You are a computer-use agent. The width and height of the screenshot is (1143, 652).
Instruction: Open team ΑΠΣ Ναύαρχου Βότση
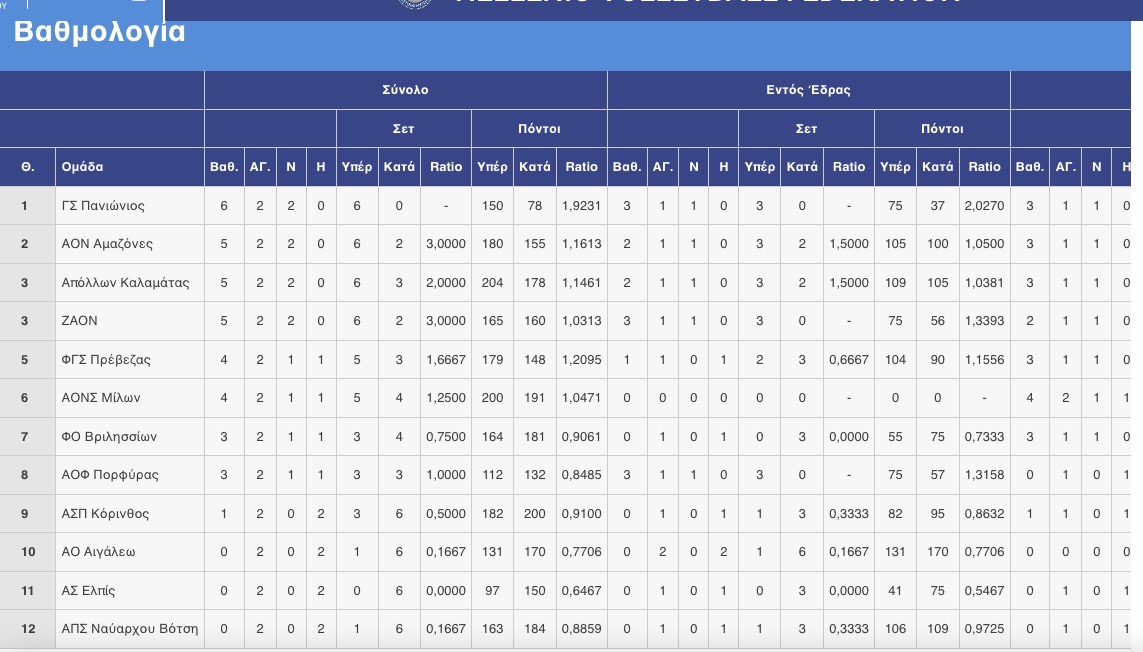[x=130, y=628]
